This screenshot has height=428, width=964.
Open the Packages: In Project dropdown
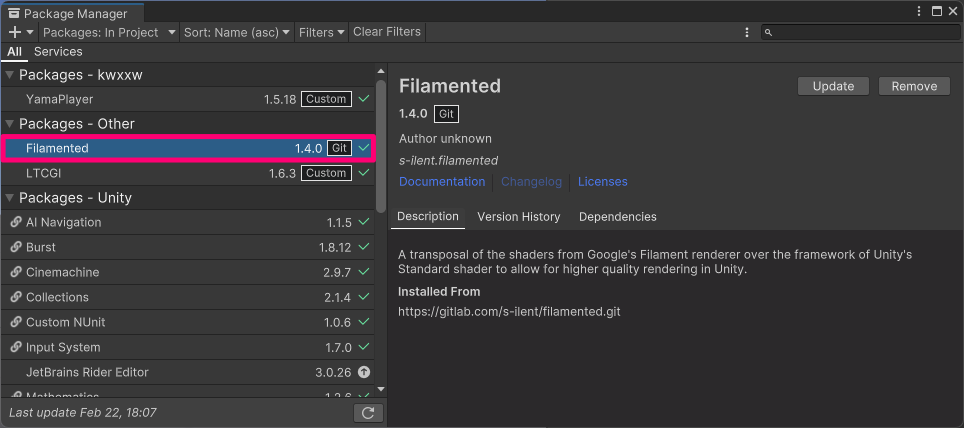[109, 33]
